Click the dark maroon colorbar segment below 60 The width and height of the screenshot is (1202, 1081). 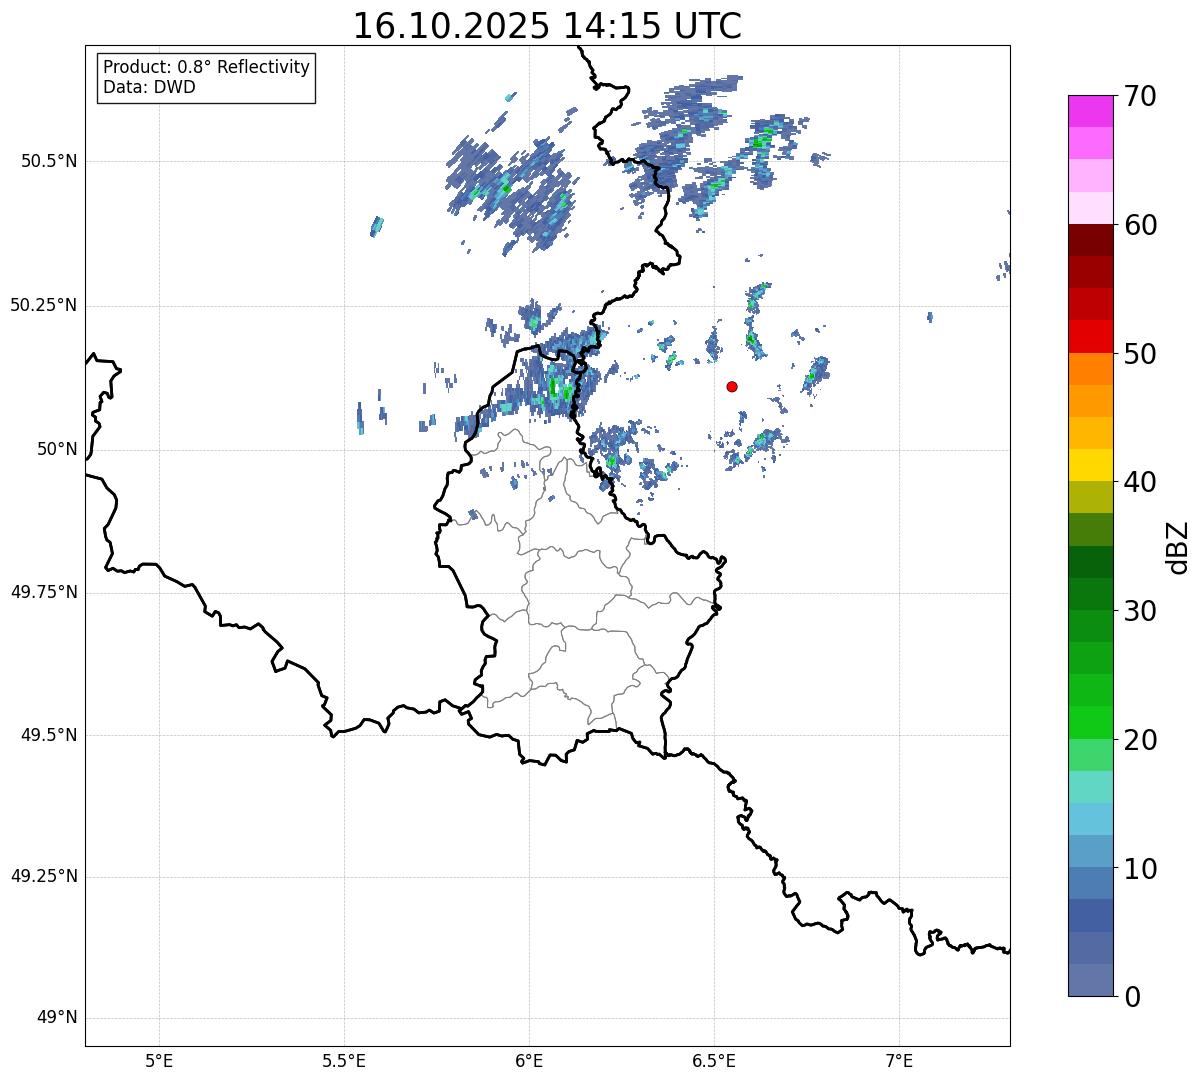pyautogui.click(x=1091, y=240)
